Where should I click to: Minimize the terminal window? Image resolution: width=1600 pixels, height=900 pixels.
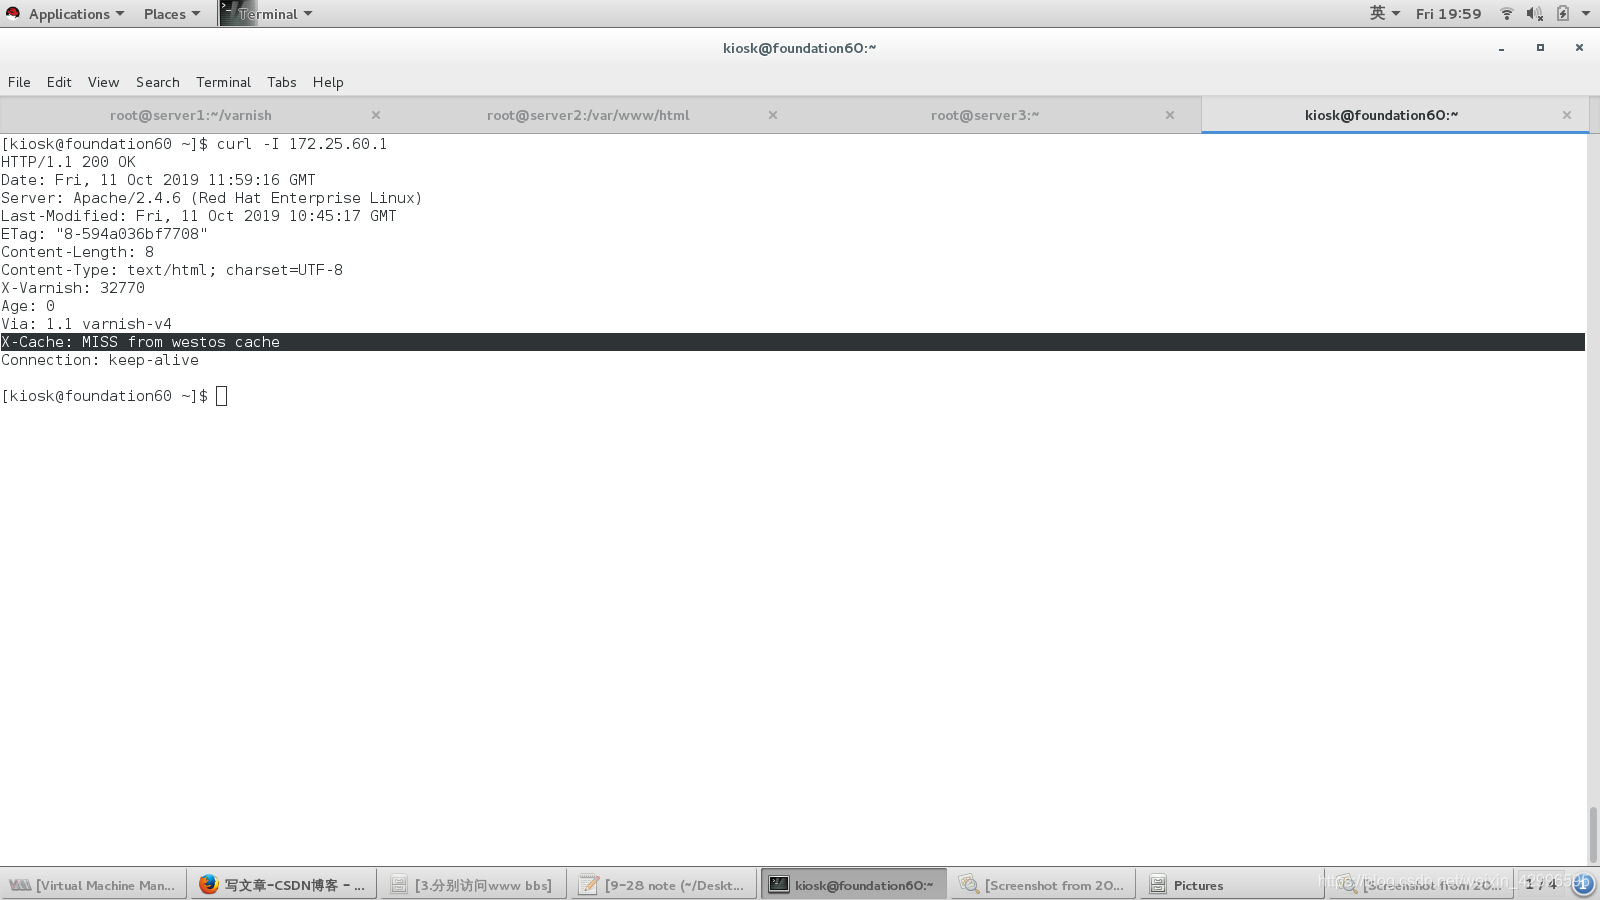click(1501, 48)
